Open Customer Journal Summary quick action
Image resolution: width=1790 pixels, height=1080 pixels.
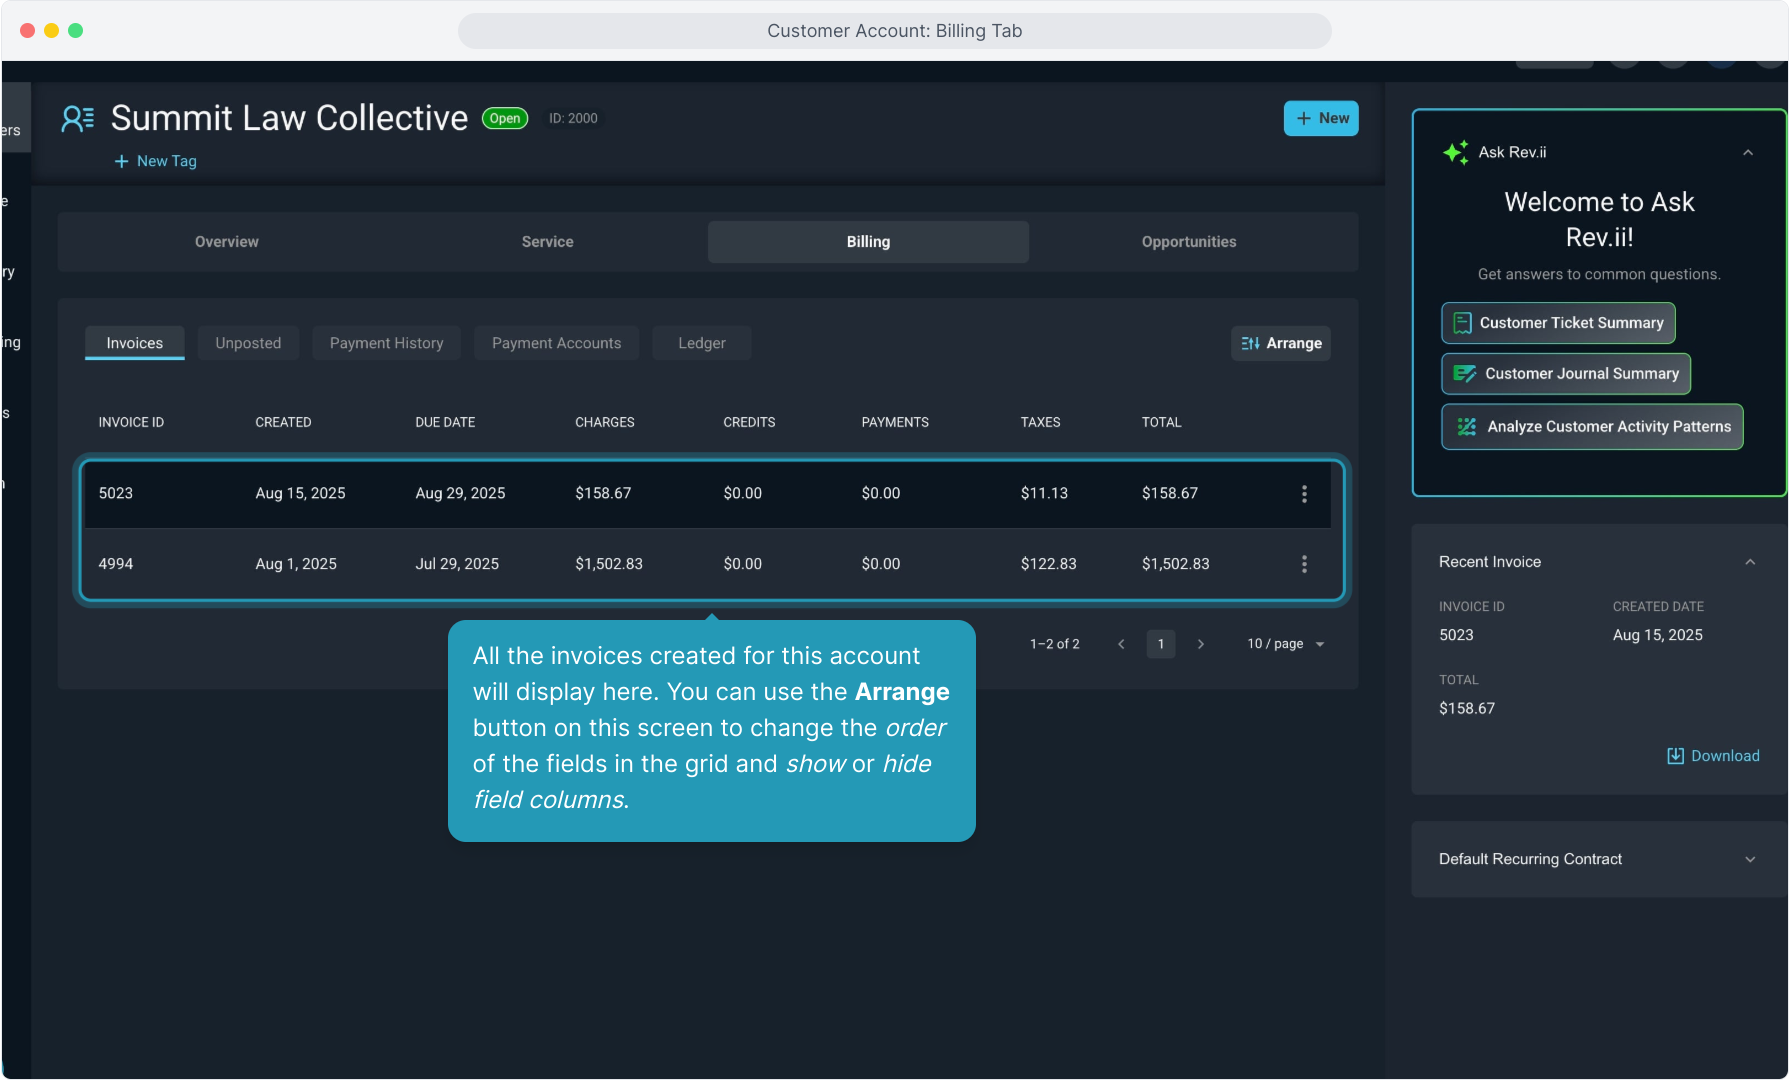click(x=1566, y=374)
